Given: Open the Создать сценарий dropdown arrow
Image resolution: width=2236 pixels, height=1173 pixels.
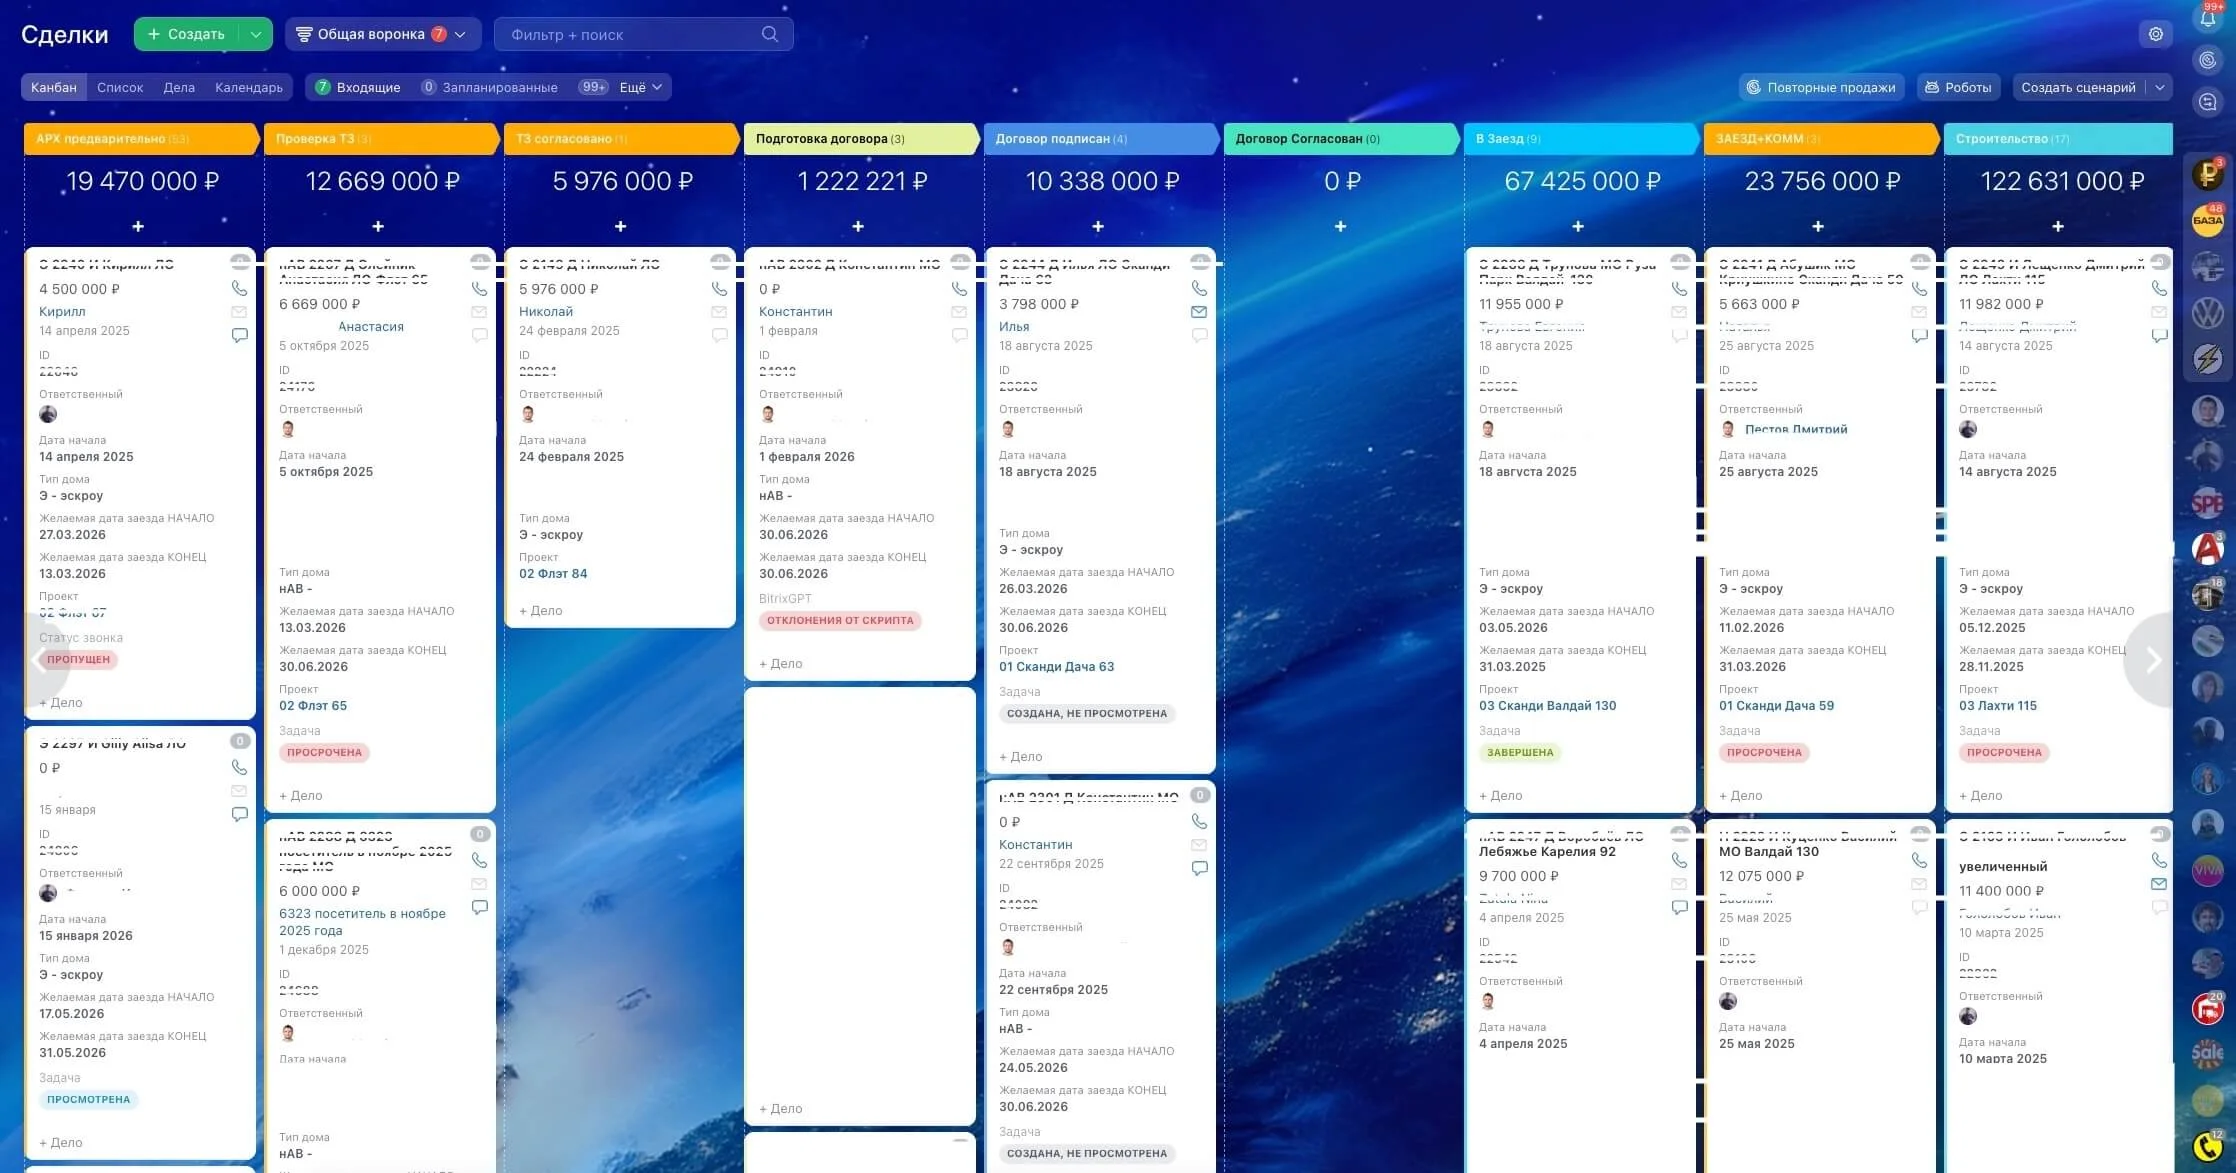Looking at the screenshot, I should pyautogui.click(x=2160, y=87).
